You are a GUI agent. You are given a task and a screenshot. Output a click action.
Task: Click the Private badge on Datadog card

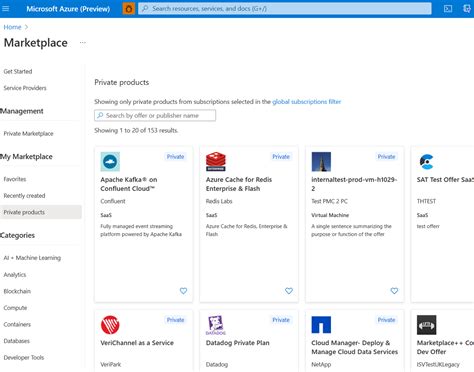click(x=281, y=320)
